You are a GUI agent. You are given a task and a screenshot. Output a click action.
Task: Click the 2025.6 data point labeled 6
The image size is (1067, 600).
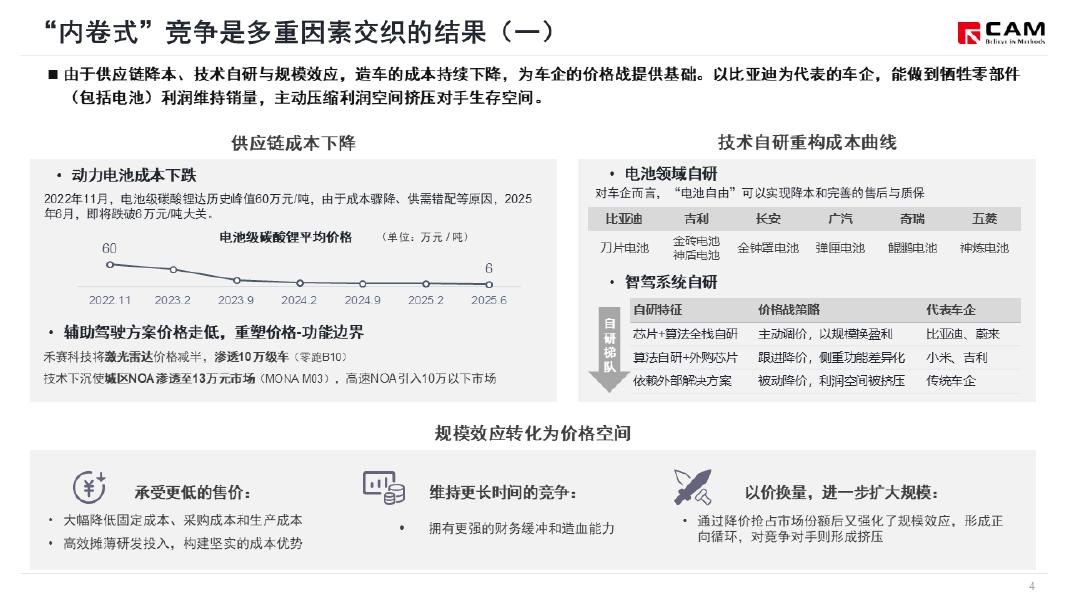tap(489, 284)
